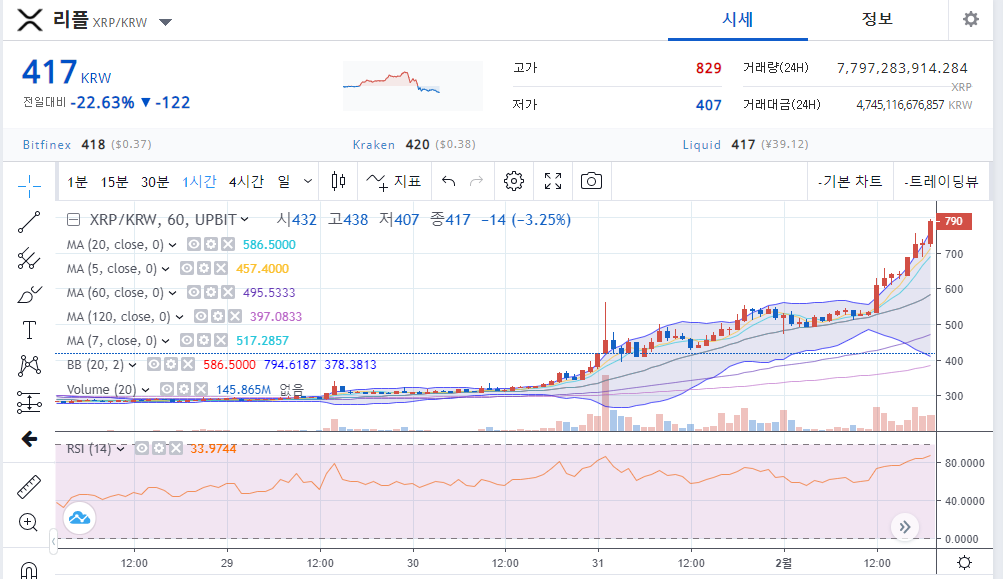Switch to 트레이딩뷰 chart
The image size is (1003, 579).
tap(941, 182)
